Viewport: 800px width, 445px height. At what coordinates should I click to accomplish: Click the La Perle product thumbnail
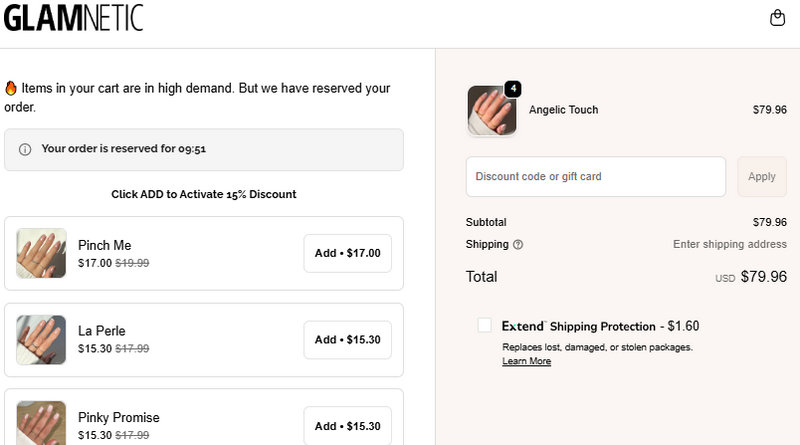[42, 339]
